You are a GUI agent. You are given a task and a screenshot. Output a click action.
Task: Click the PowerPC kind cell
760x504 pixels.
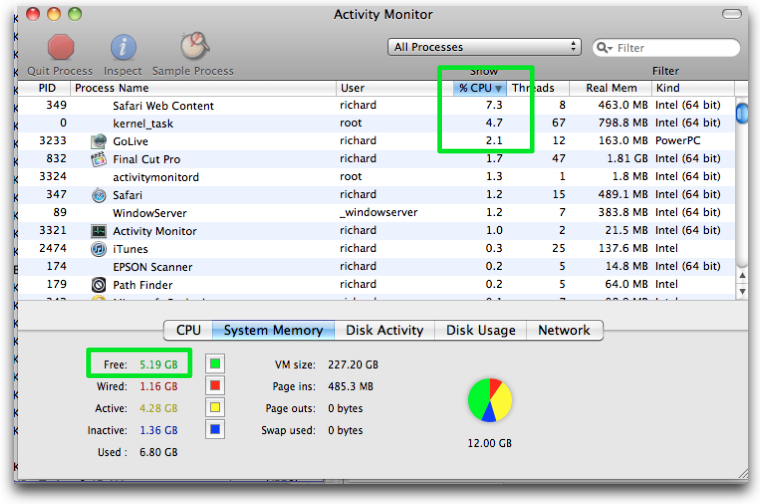678,141
